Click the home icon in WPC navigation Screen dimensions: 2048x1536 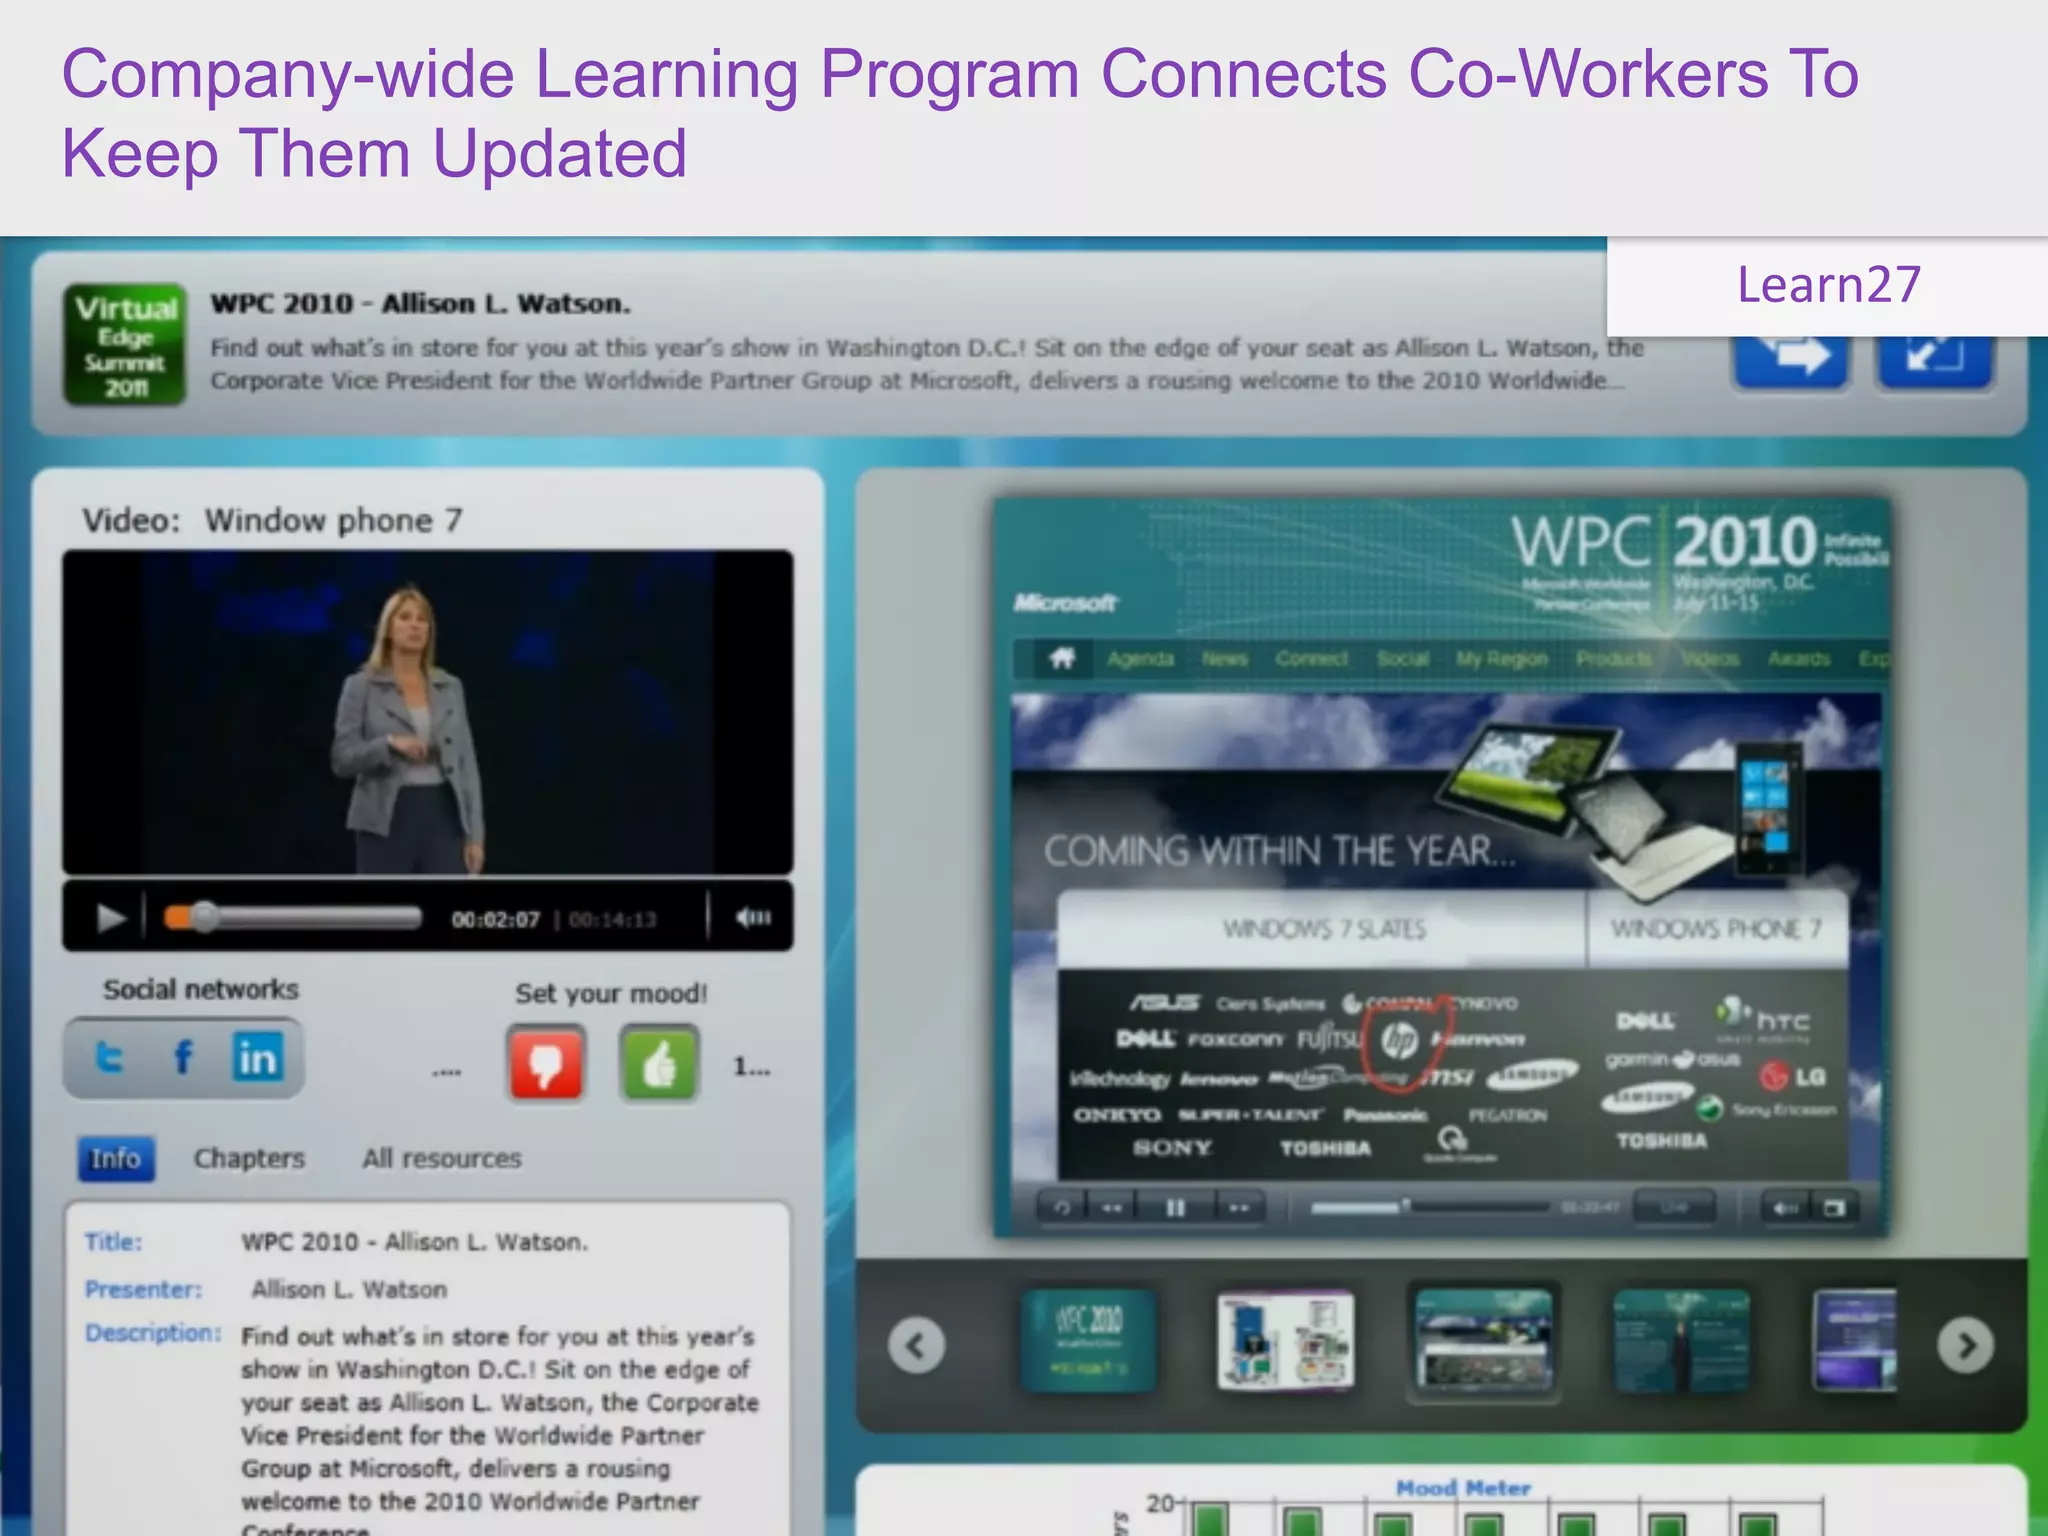point(1062,658)
